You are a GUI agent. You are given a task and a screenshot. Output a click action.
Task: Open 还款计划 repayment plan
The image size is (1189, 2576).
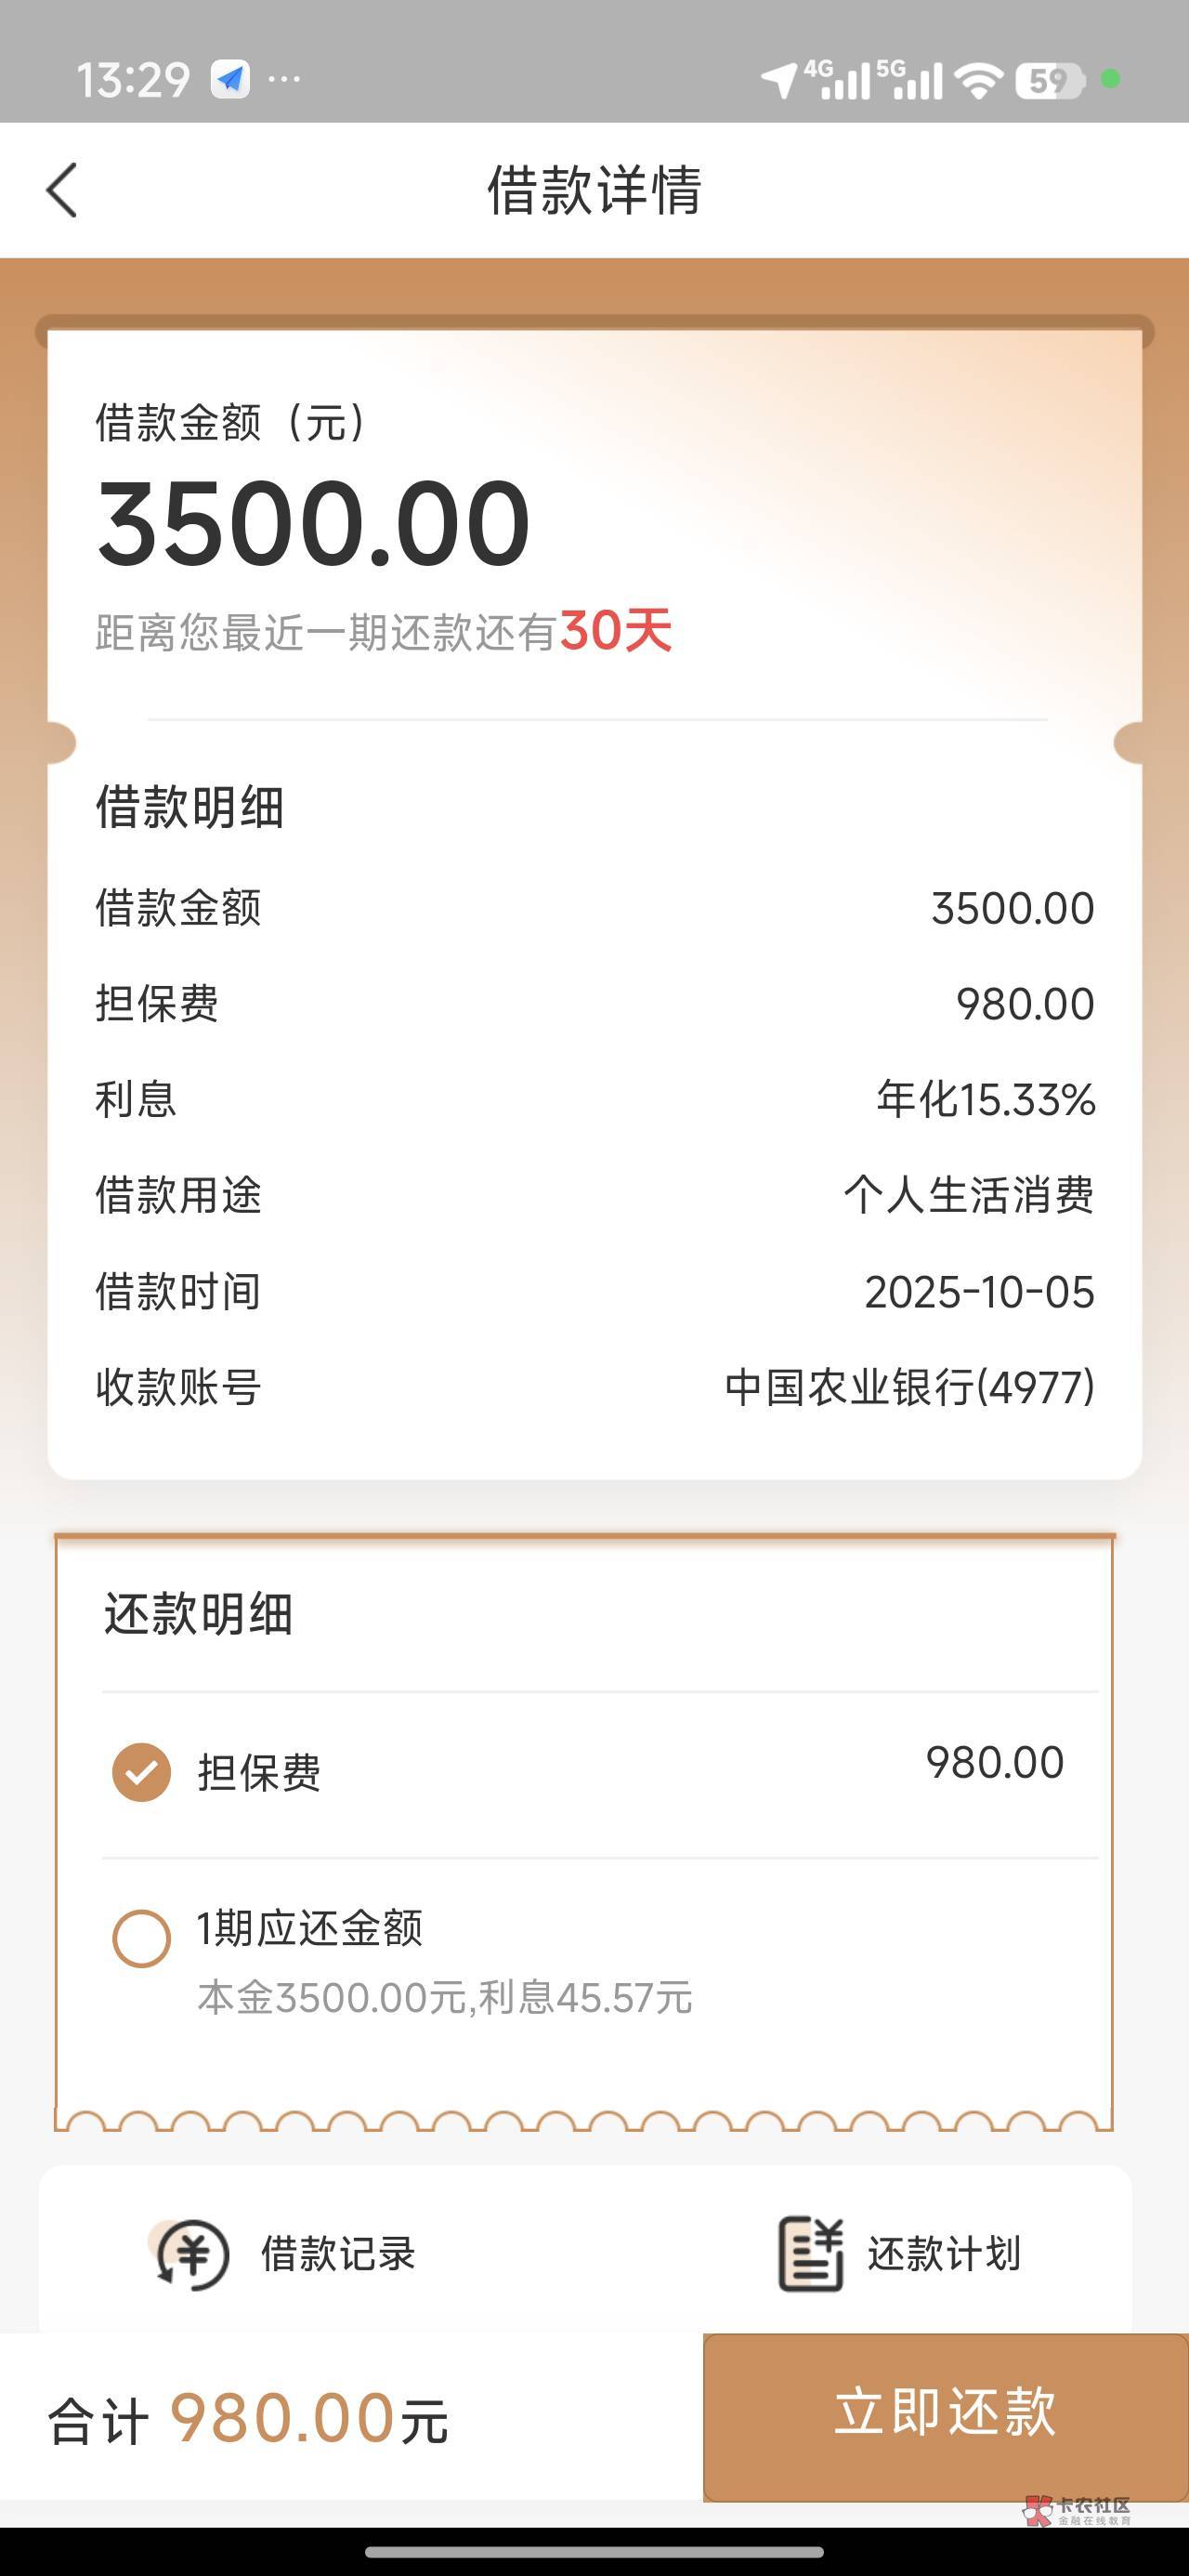point(943,2254)
